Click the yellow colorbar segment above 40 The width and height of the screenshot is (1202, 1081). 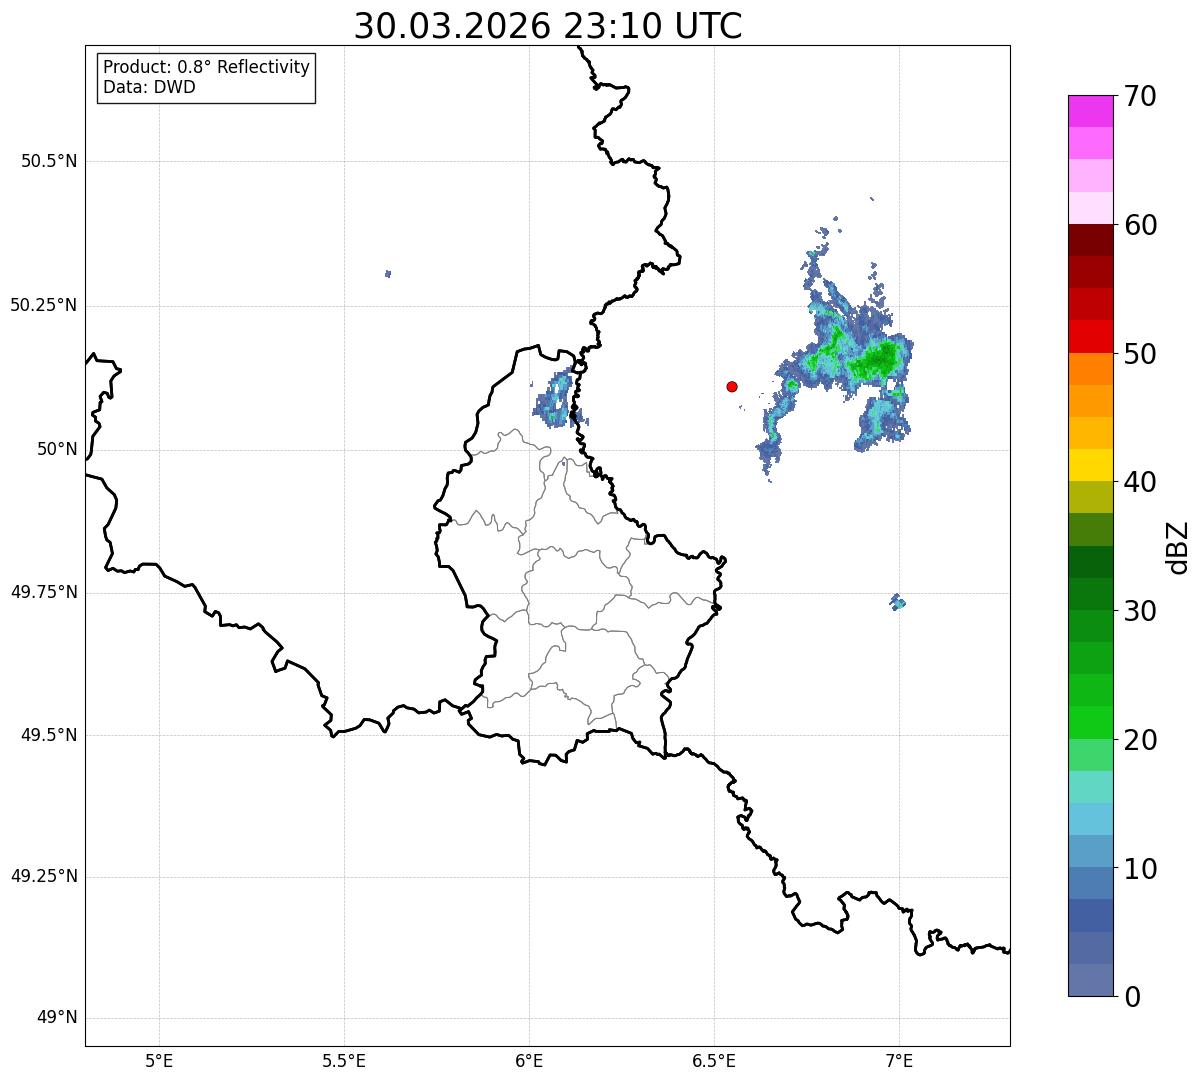(x=1090, y=466)
